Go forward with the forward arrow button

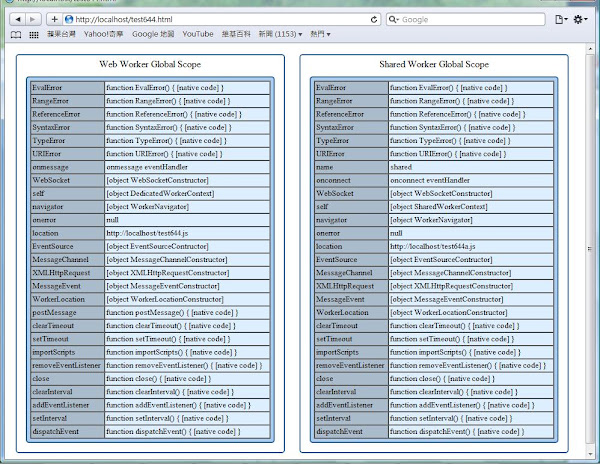[33, 19]
